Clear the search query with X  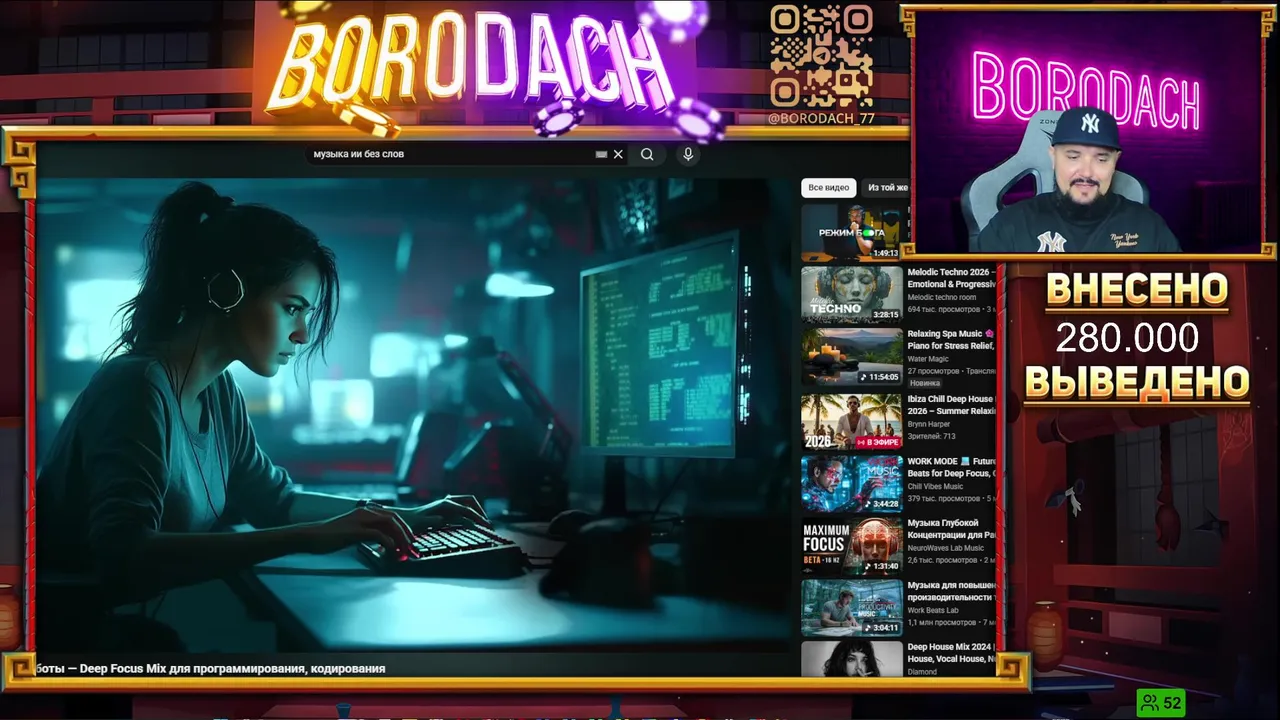click(x=618, y=154)
